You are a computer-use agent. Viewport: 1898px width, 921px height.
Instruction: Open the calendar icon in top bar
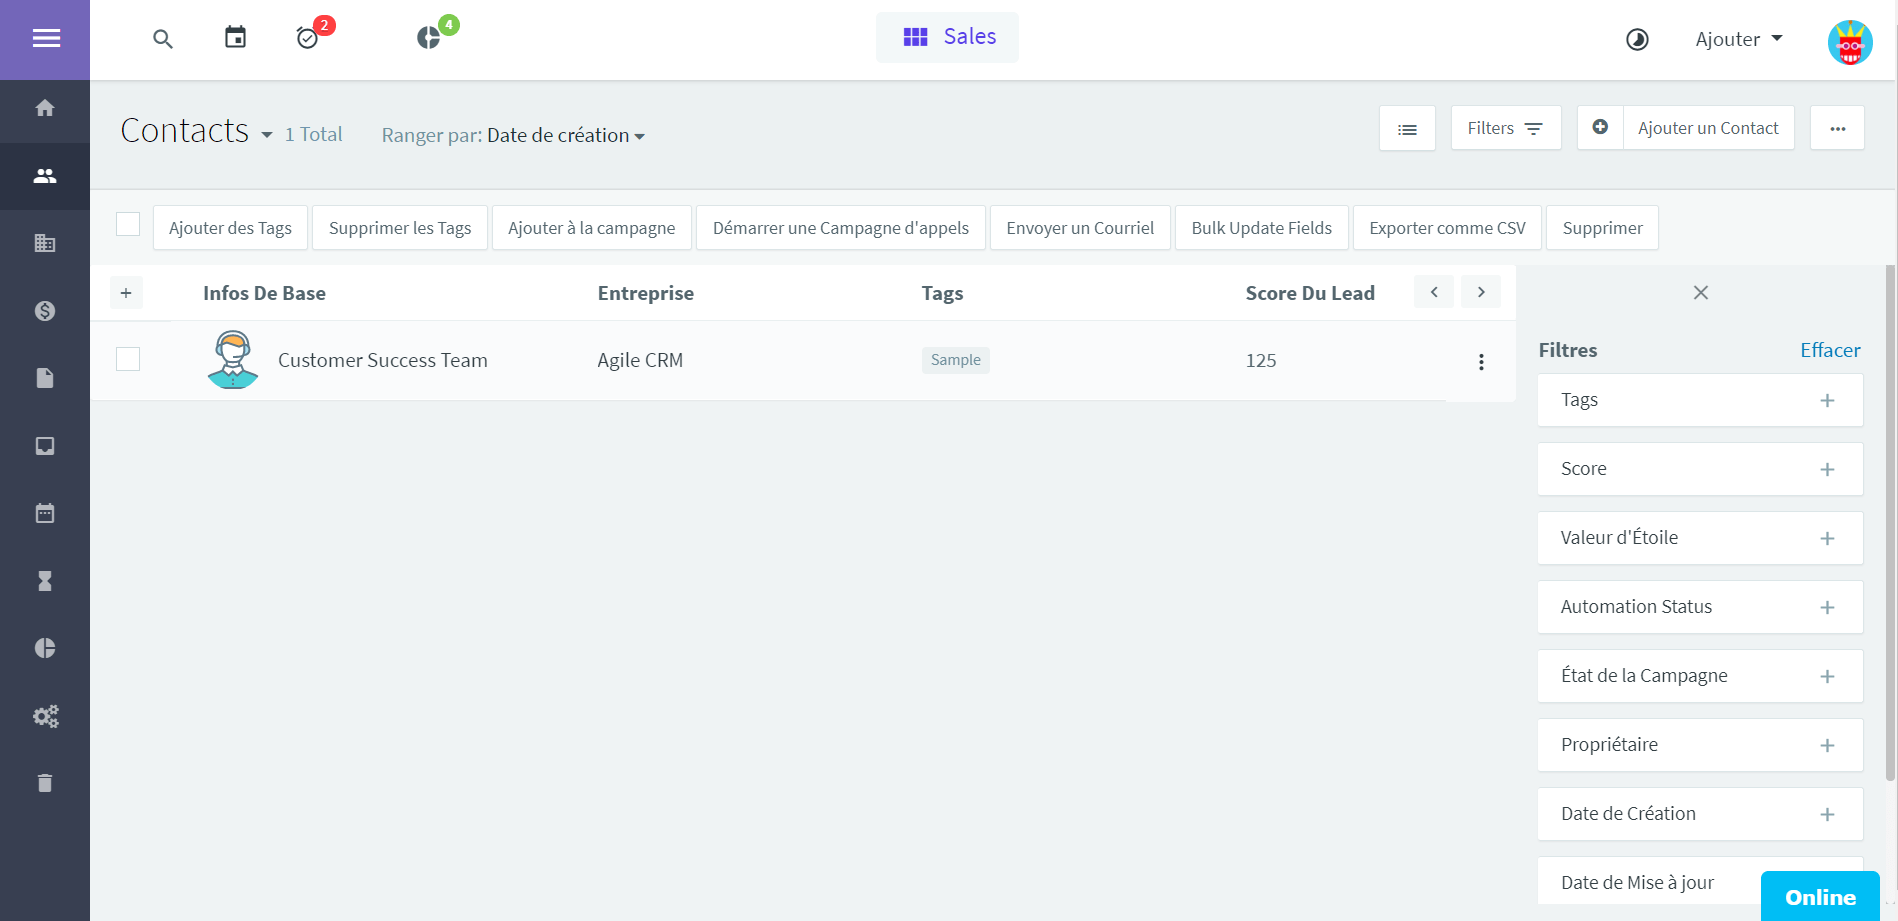235,38
